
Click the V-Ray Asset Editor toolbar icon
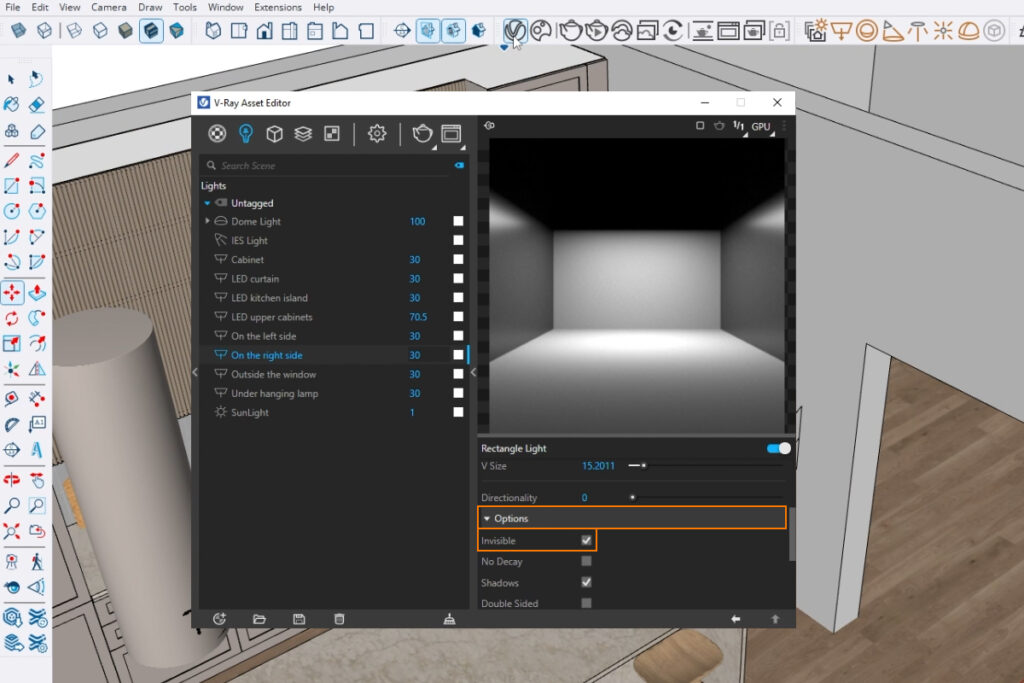(x=515, y=31)
